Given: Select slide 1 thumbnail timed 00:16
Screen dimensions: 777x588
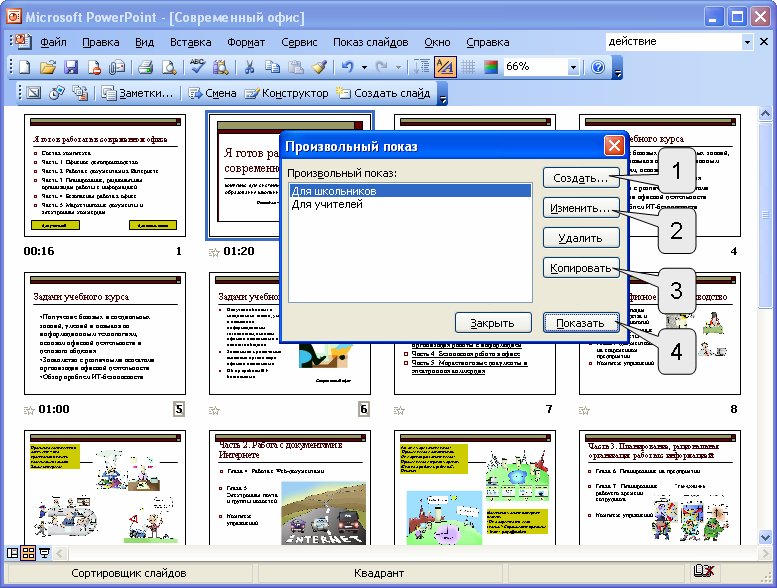Looking at the screenshot, I should coord(105,175).
